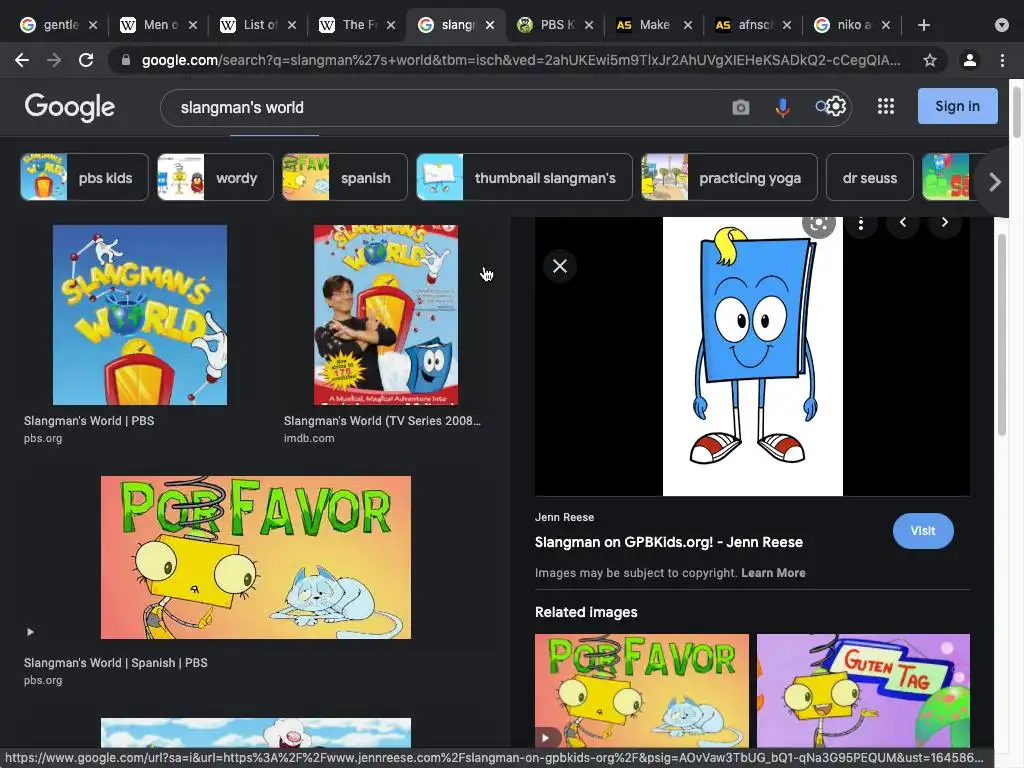Select the 'thumbnail slangman's' filter chip
This screenshot has width=1024, height=768.
point(524,178)
